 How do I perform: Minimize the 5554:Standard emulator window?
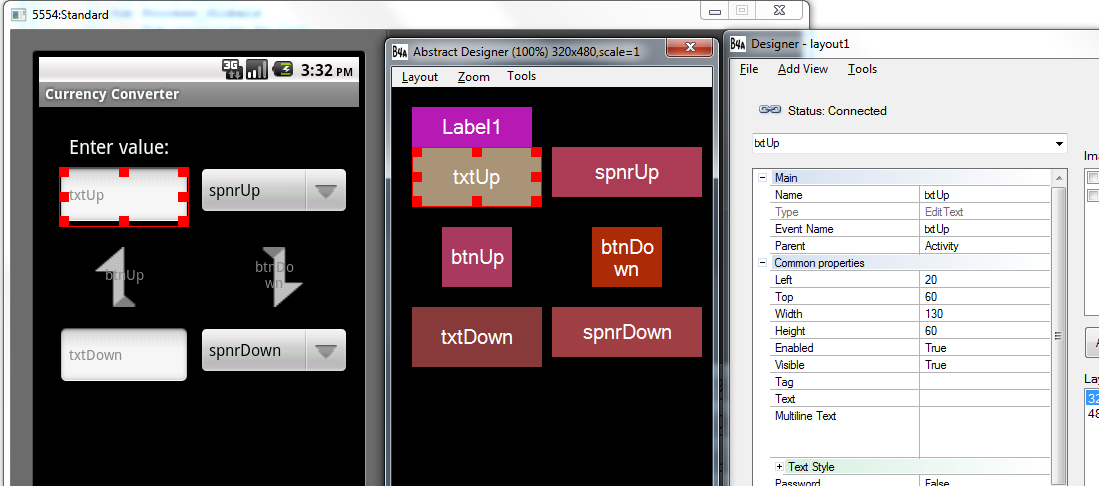715,10
